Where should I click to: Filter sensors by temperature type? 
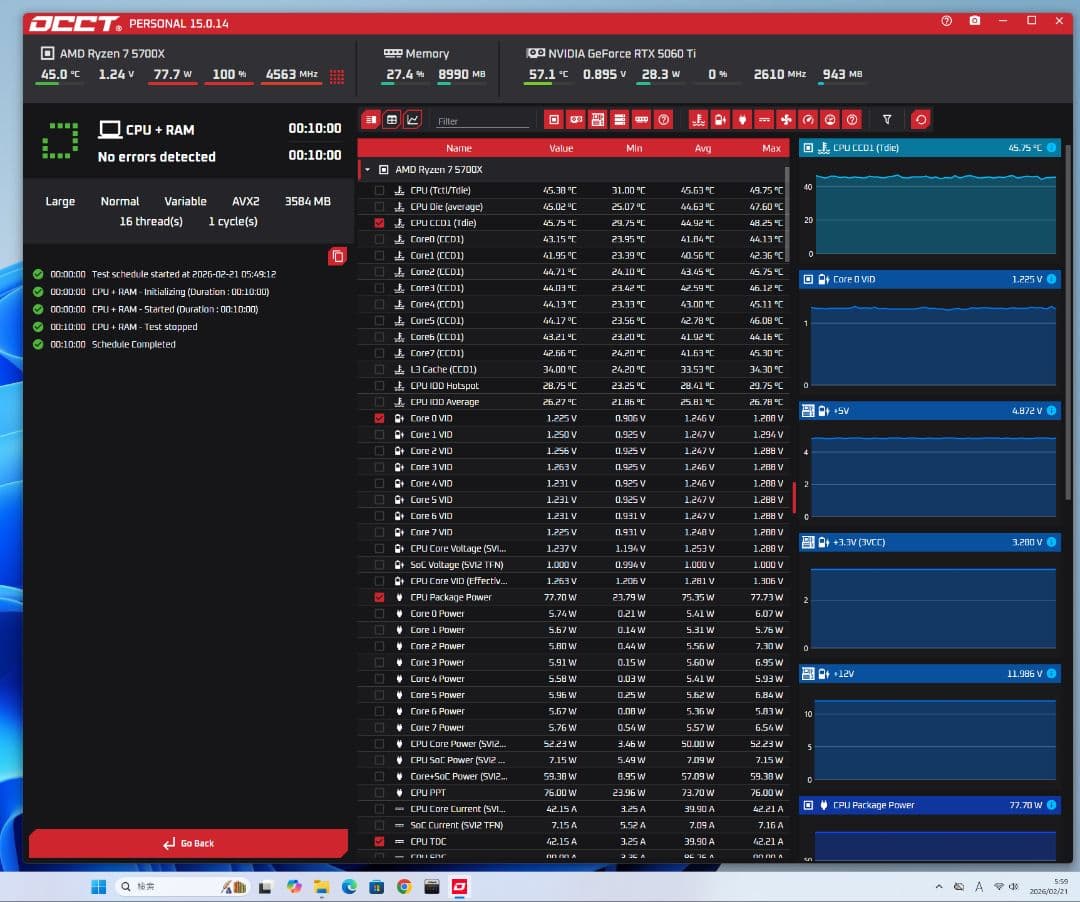[x=699, y=120]
